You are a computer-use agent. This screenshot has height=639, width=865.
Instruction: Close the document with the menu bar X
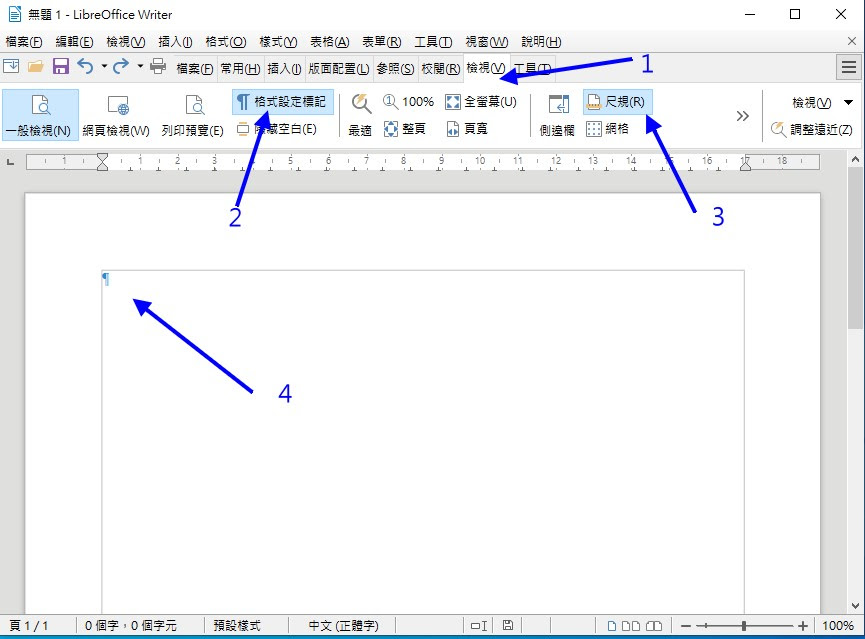[x=852, y=41]
